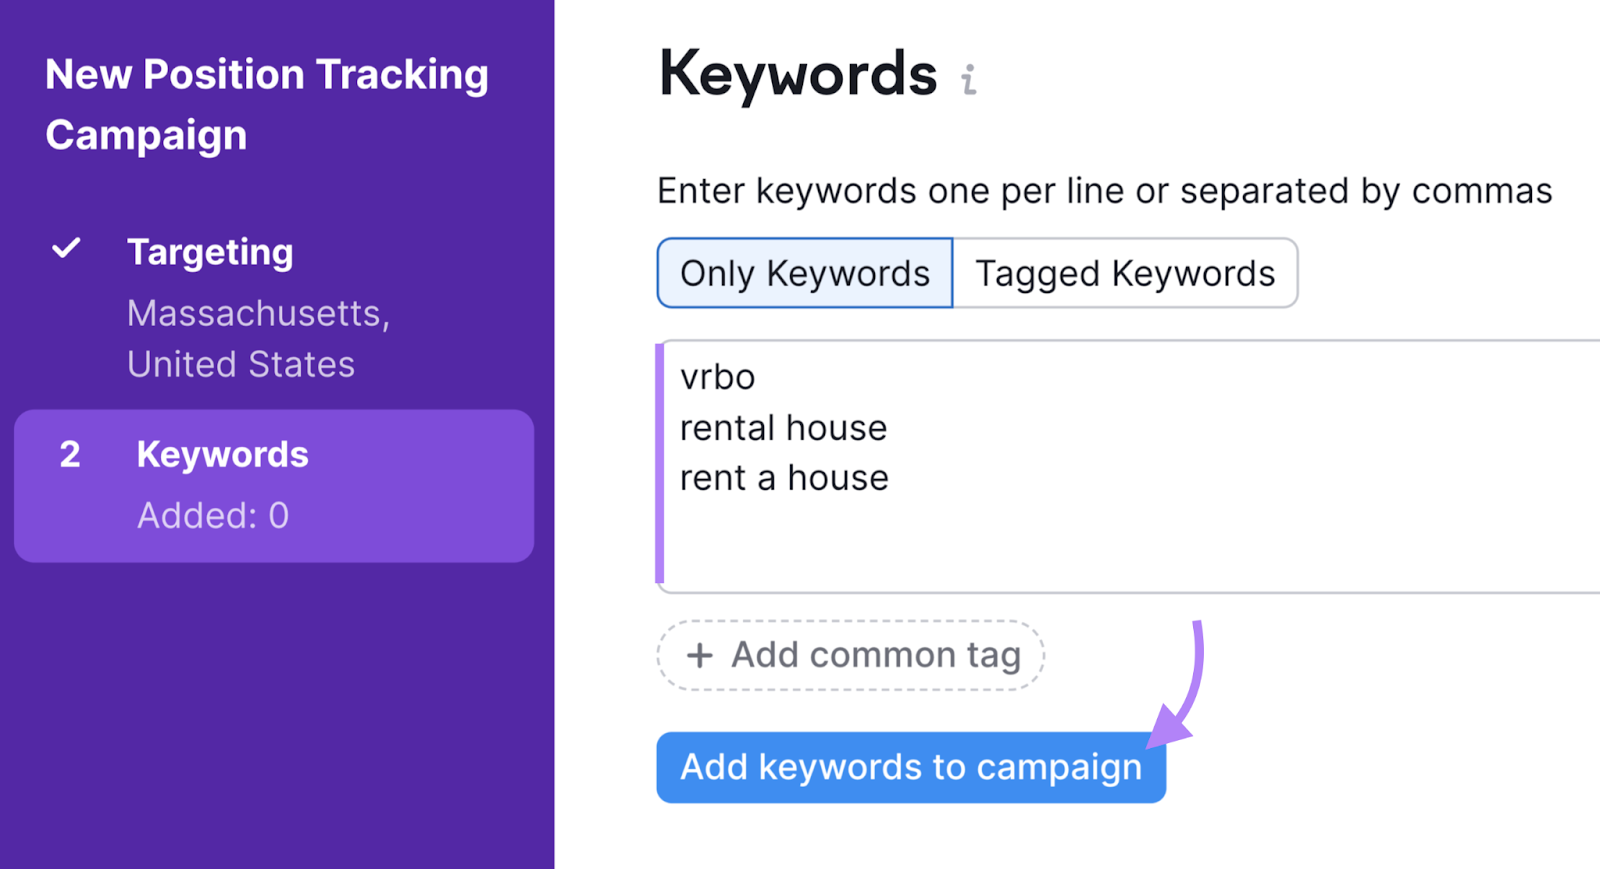
Task: Click the Add common tag button
Action: point(851,655)
